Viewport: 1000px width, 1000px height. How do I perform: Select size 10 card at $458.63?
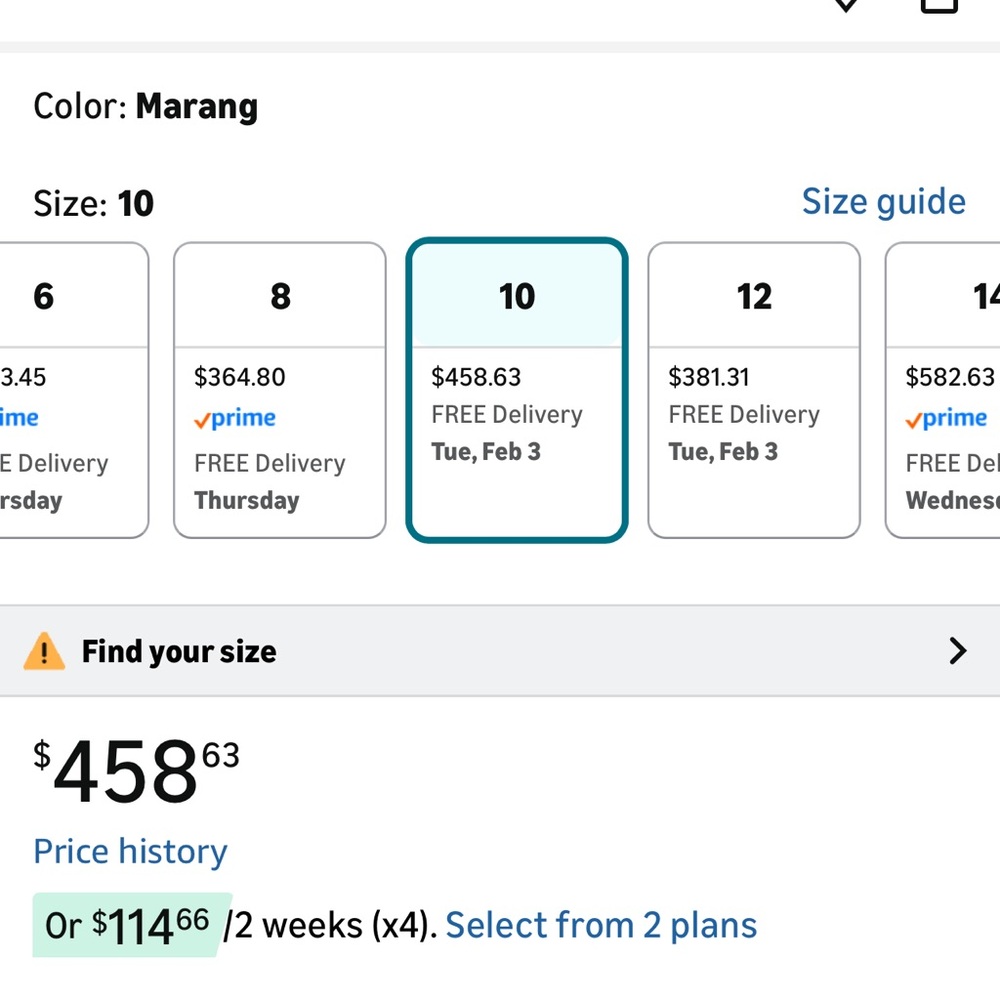[x=517, y=390]
